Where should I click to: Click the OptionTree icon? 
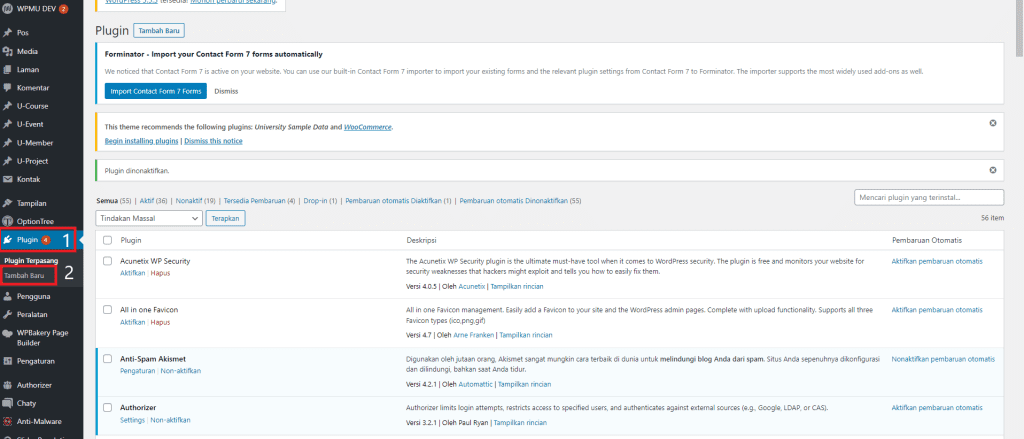pos(7,221)
